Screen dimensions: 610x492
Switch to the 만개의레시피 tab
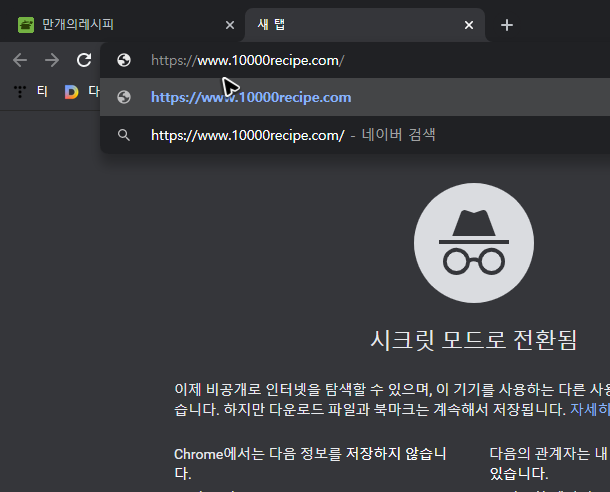tap(123, 25)
